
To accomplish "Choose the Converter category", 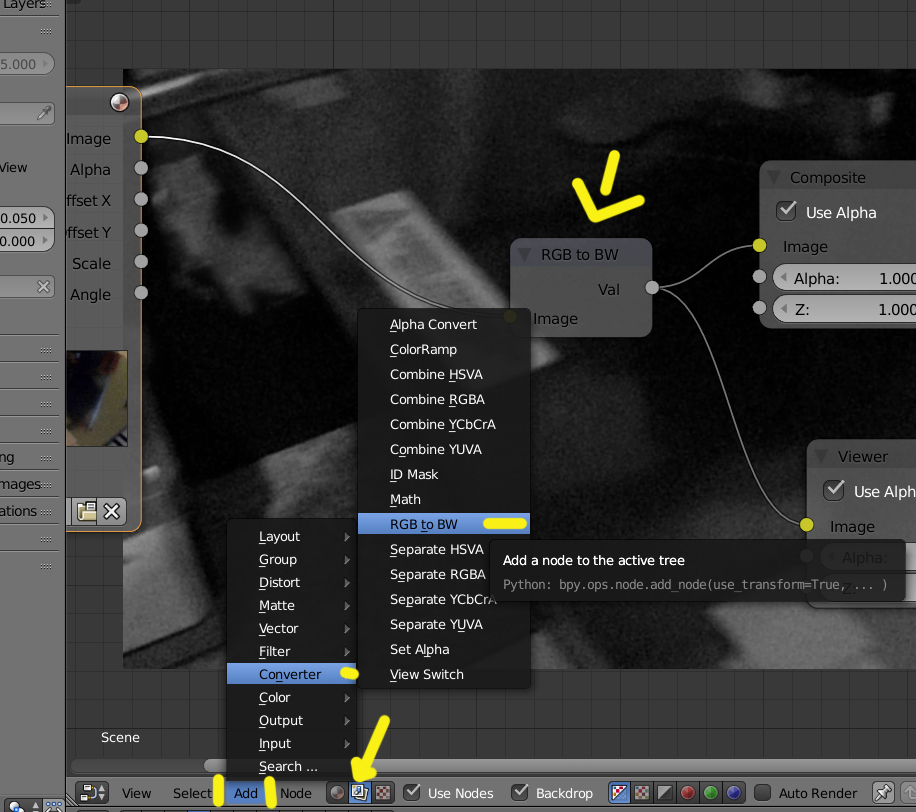I will pos(292,674).
